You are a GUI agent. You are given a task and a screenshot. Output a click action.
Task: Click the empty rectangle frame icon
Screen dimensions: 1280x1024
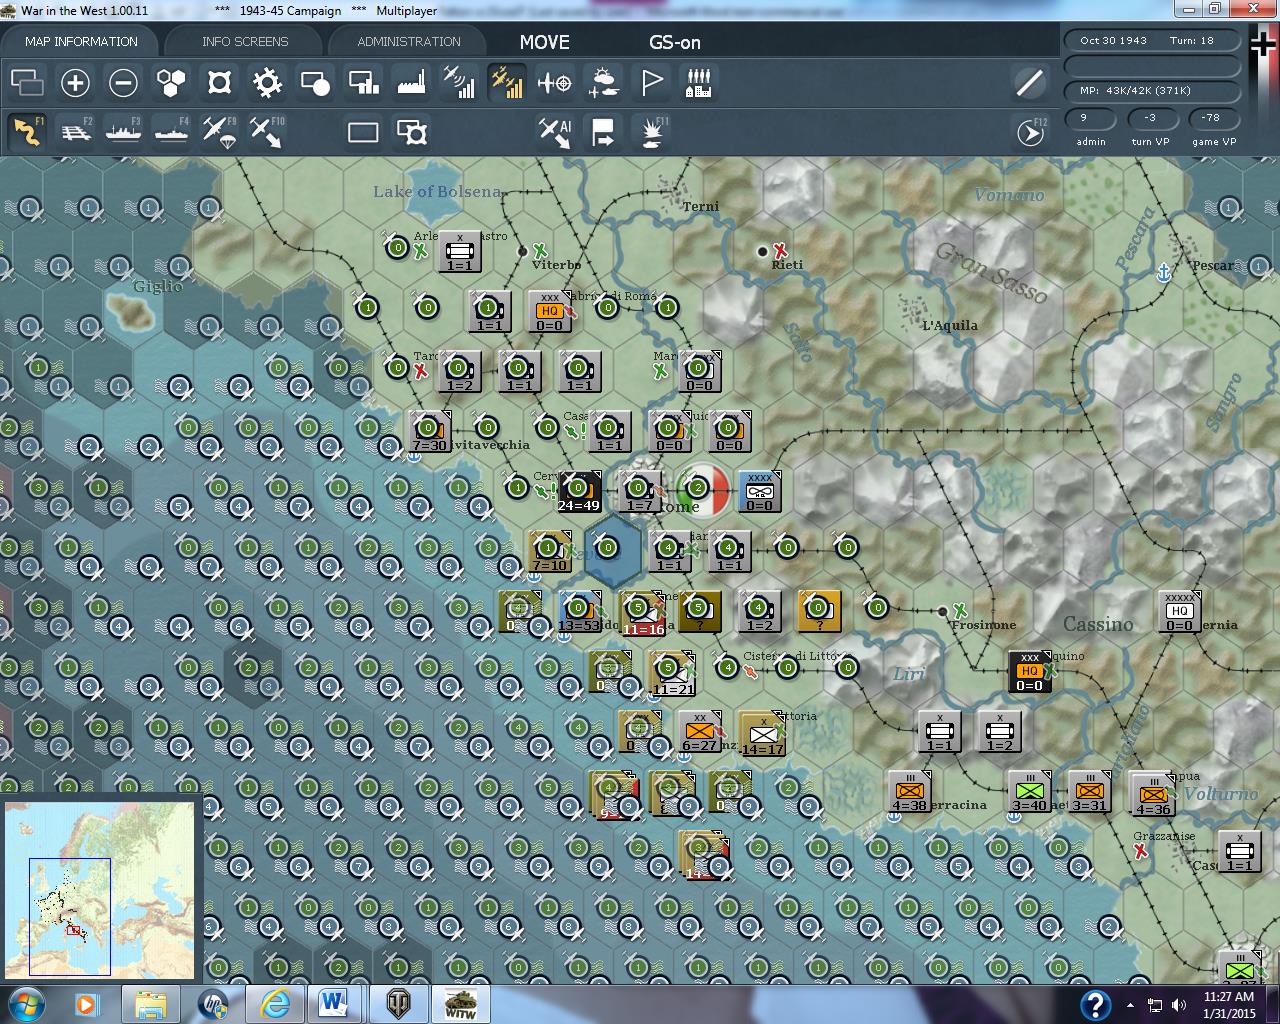(x=363, y=132)
